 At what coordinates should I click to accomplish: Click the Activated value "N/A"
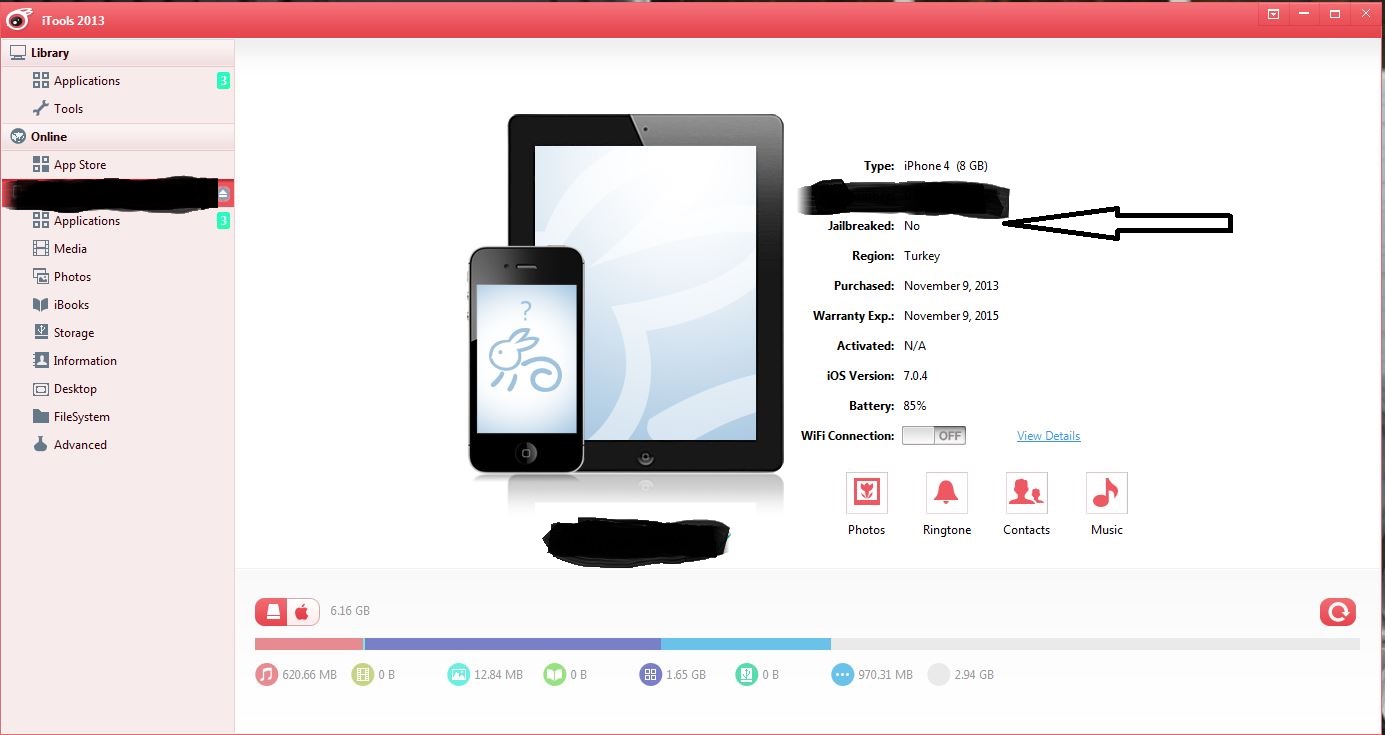(x=914, y=346)
